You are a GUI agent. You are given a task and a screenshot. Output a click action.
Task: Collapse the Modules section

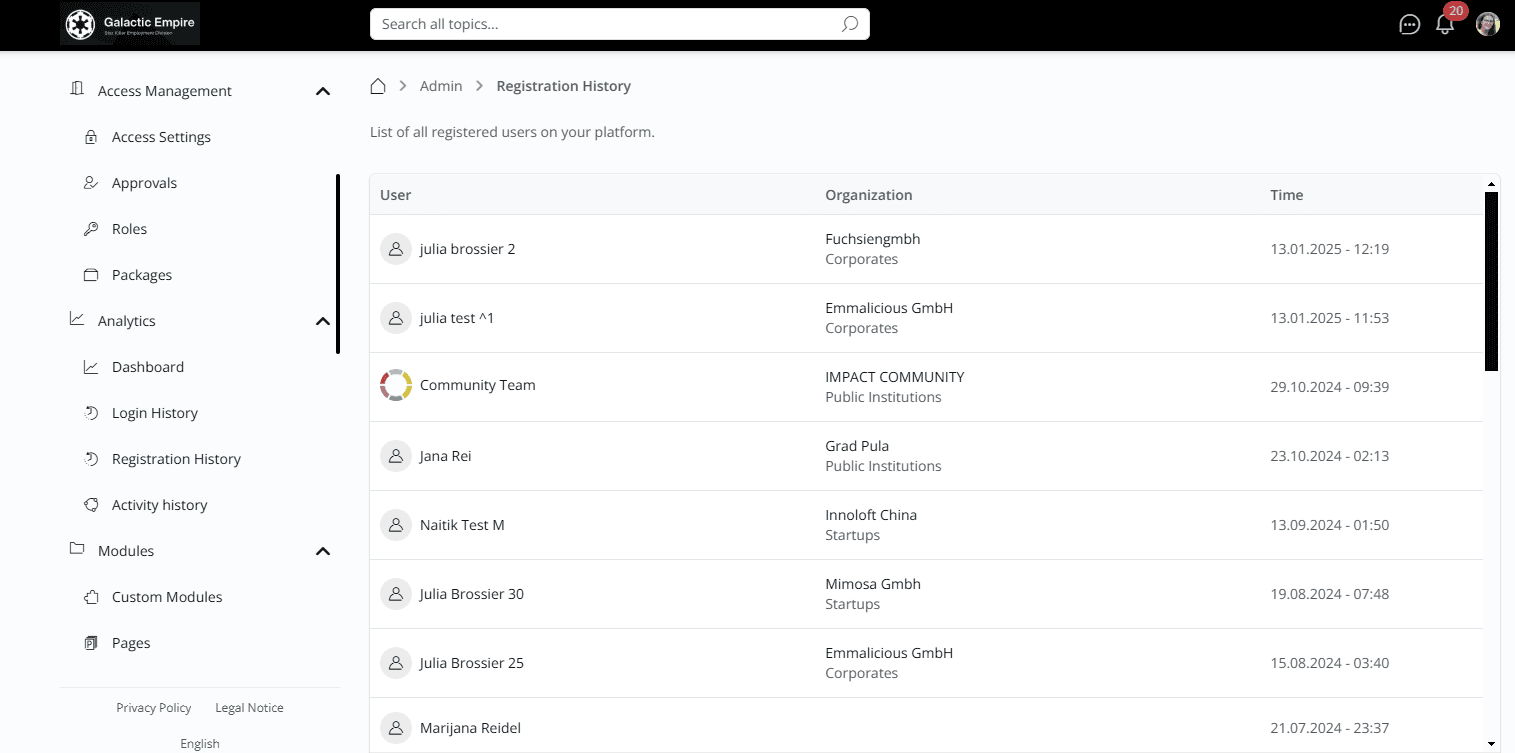click(323, 551)
